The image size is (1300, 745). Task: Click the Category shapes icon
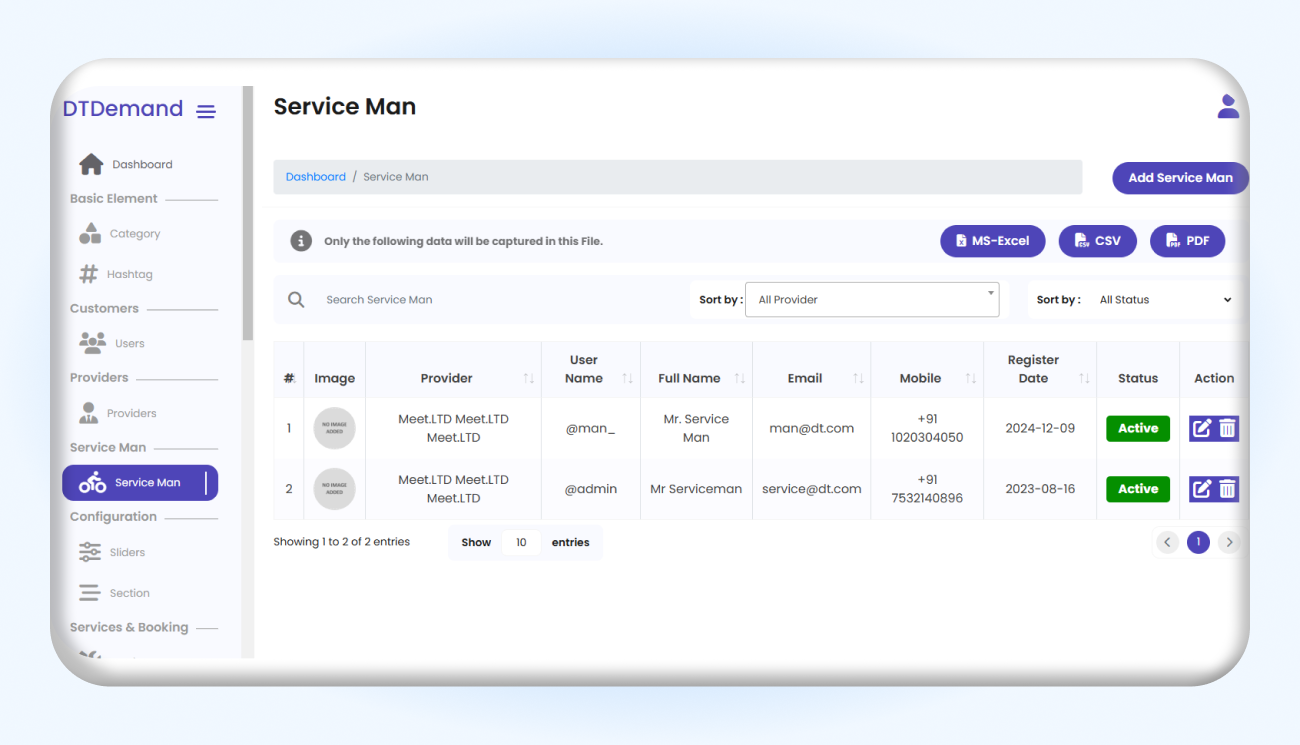click(x=90, y=233)
